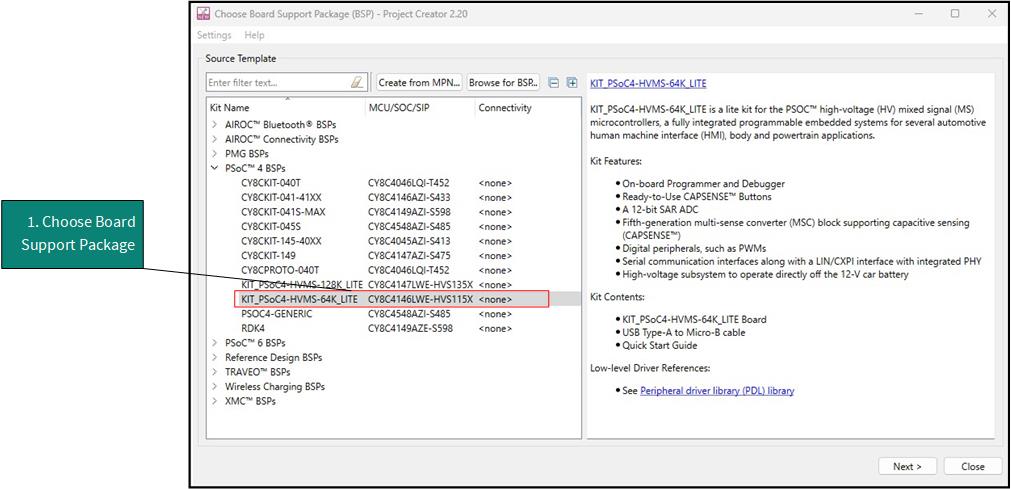Click Browse for BSP button
1011x489 pixels.
(504, 83)
